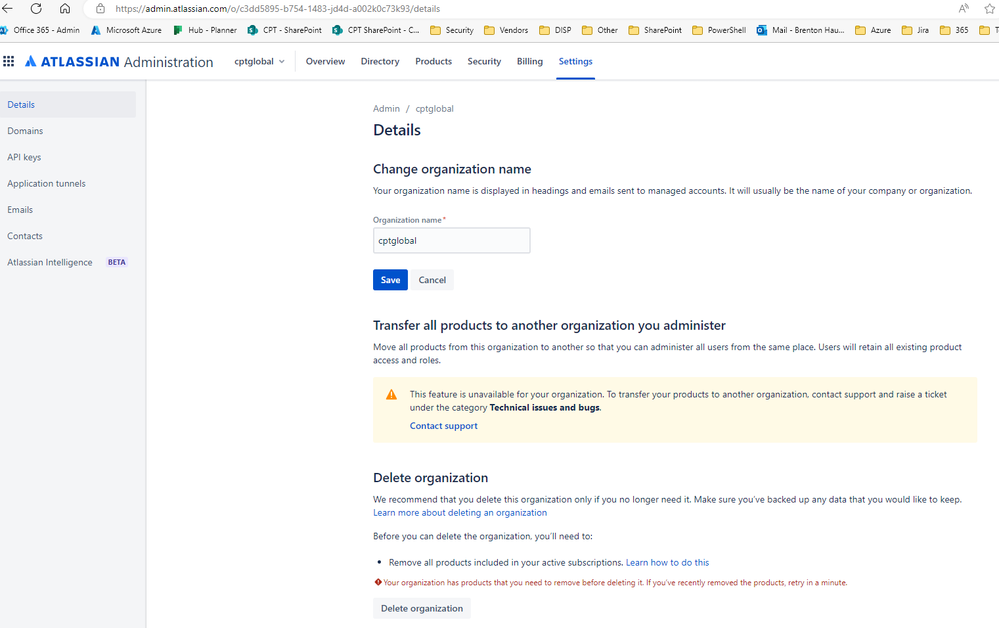999x628 pixels.
Task: Open the CPT - SharePoint bookmark
Action: [285, 30]
